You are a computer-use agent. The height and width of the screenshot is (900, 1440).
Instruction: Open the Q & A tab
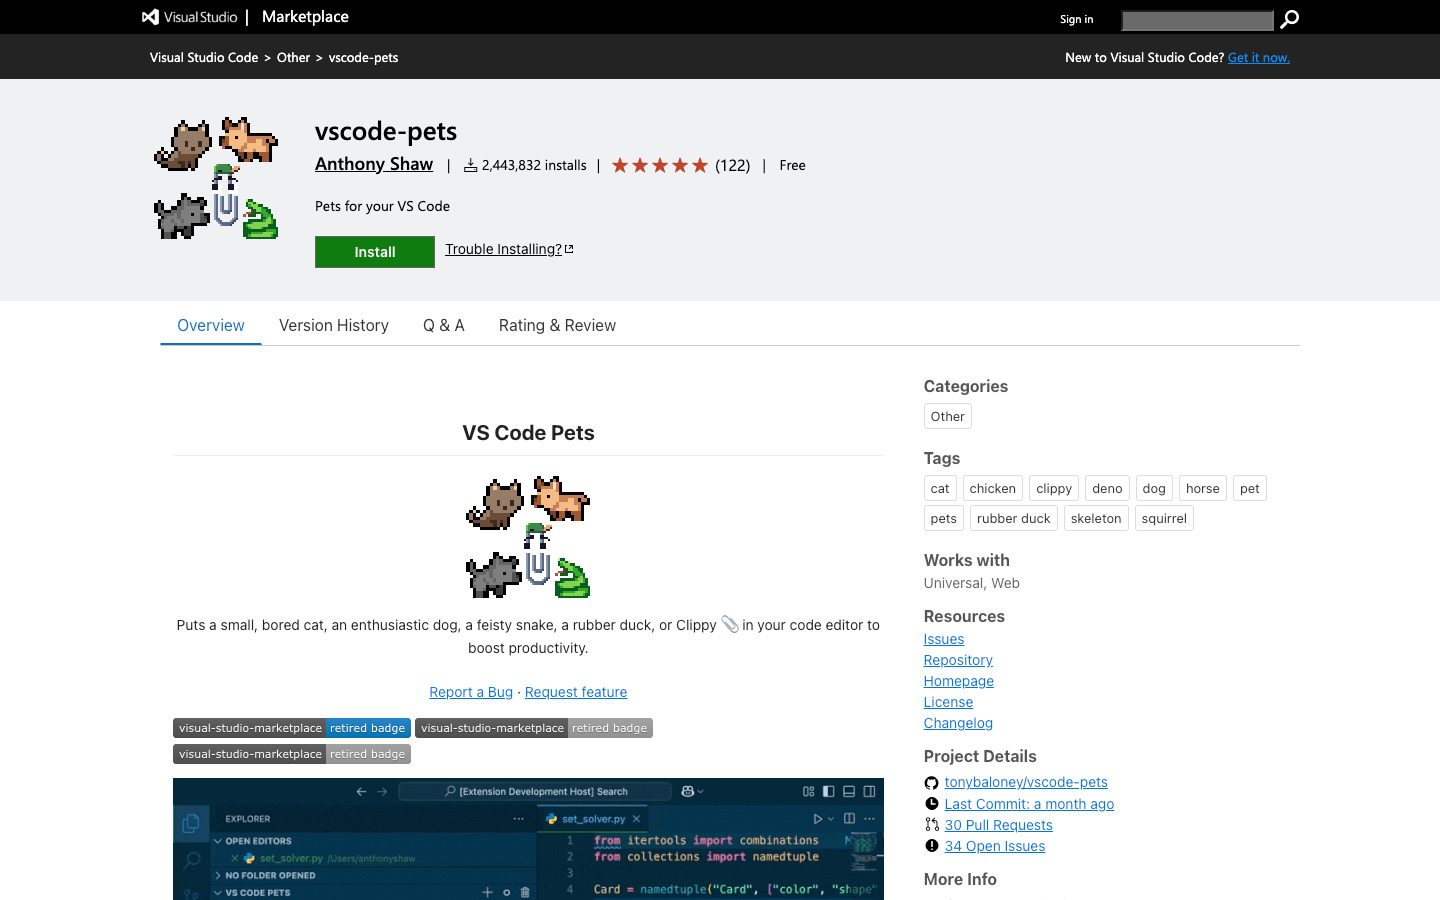tap(444, 325)
